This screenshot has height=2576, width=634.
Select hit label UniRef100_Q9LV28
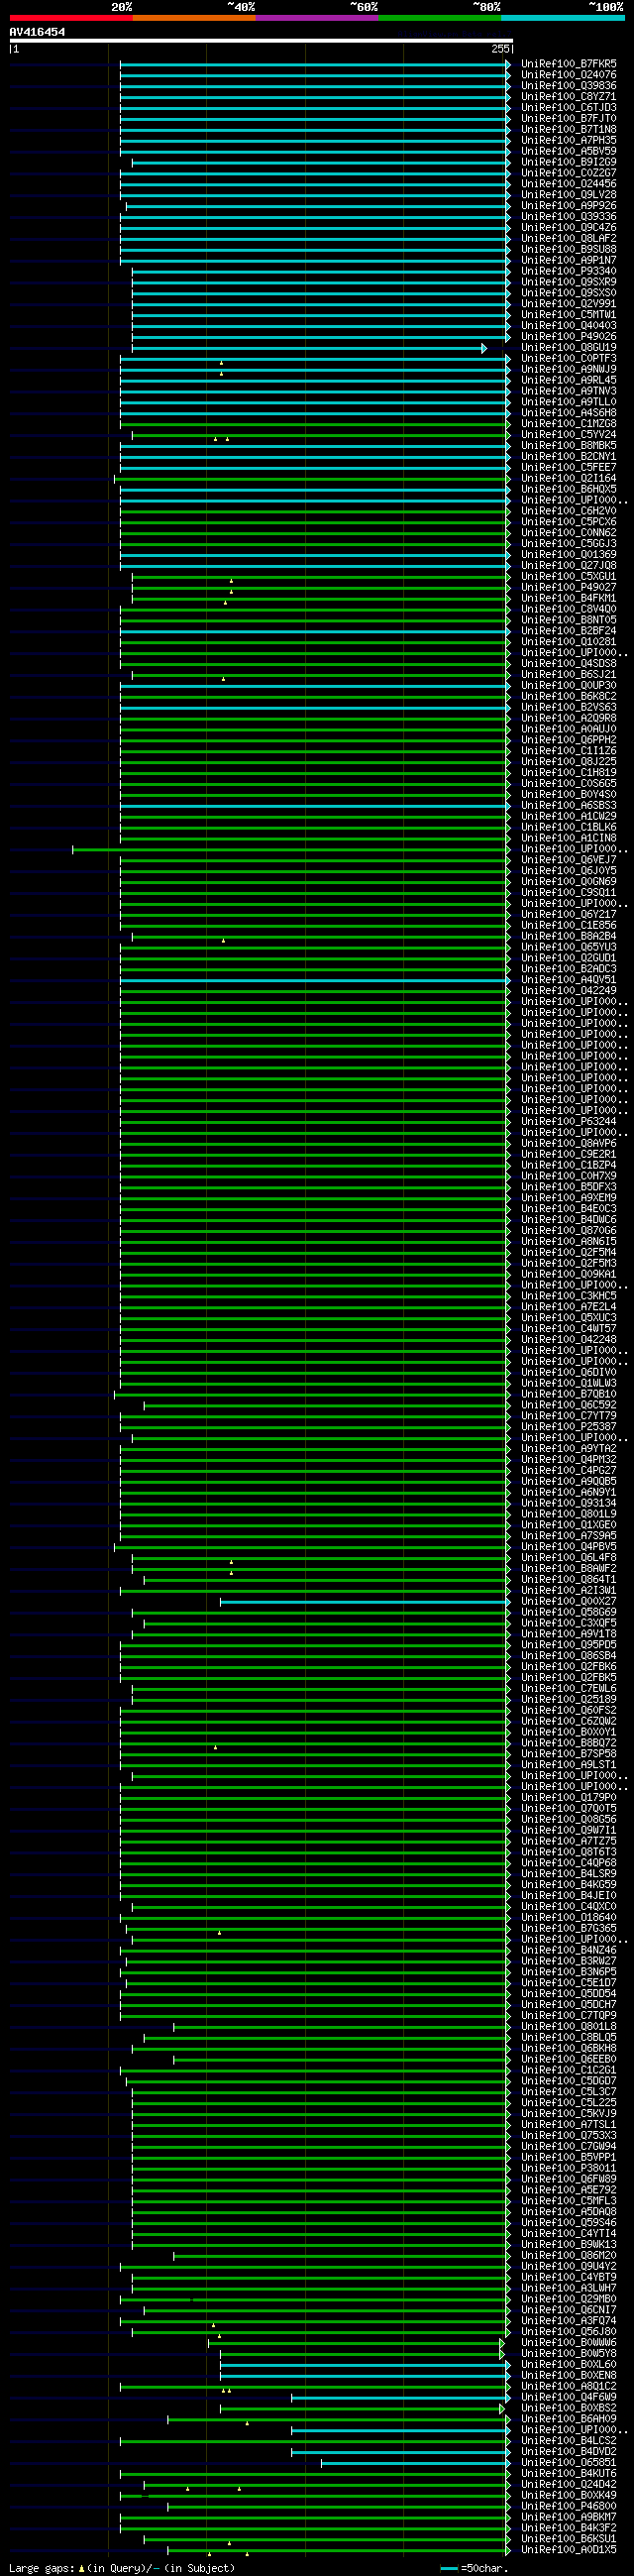[x=569, y=195]
